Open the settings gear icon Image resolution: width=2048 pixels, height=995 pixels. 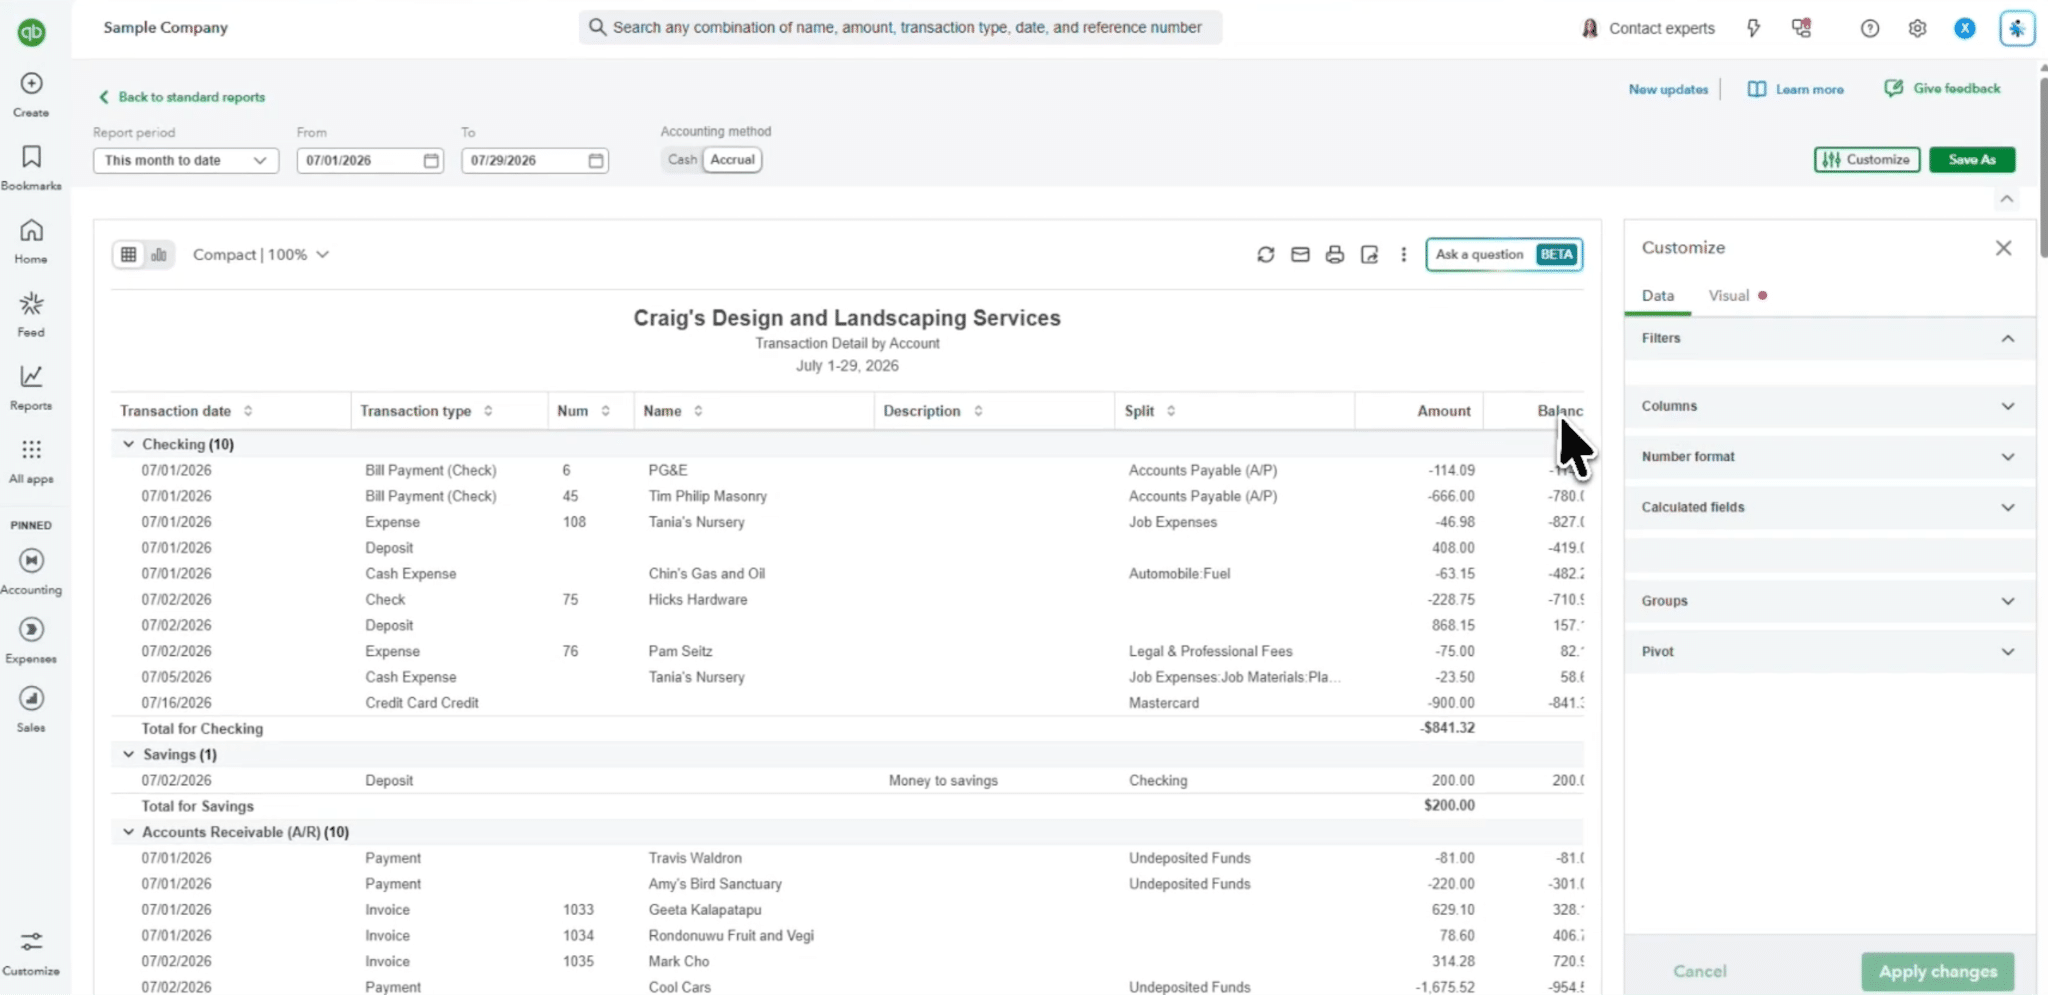click(1917, 29)
